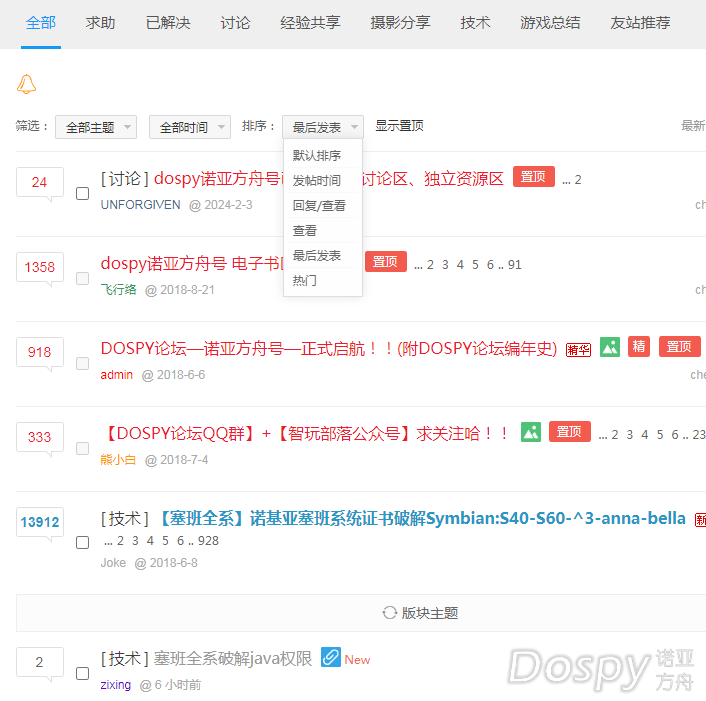Choose 最后发表 in the sort menu list

click(323, 256)
